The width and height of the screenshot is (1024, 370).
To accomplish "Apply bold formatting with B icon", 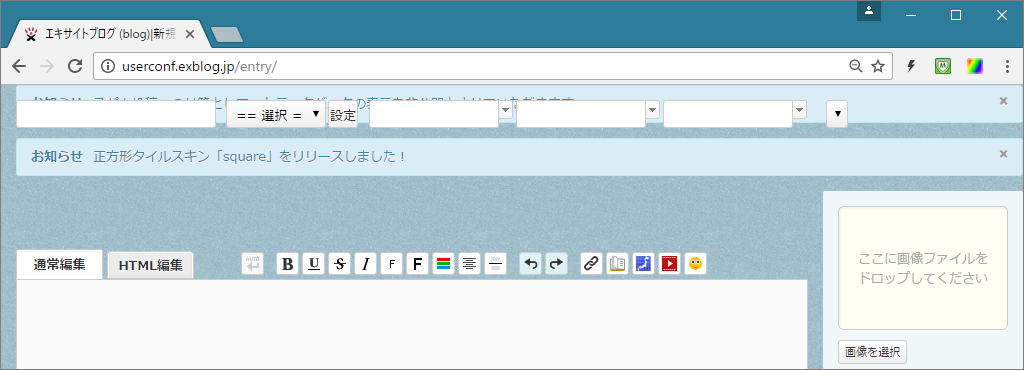I will (x=287, y=264).
